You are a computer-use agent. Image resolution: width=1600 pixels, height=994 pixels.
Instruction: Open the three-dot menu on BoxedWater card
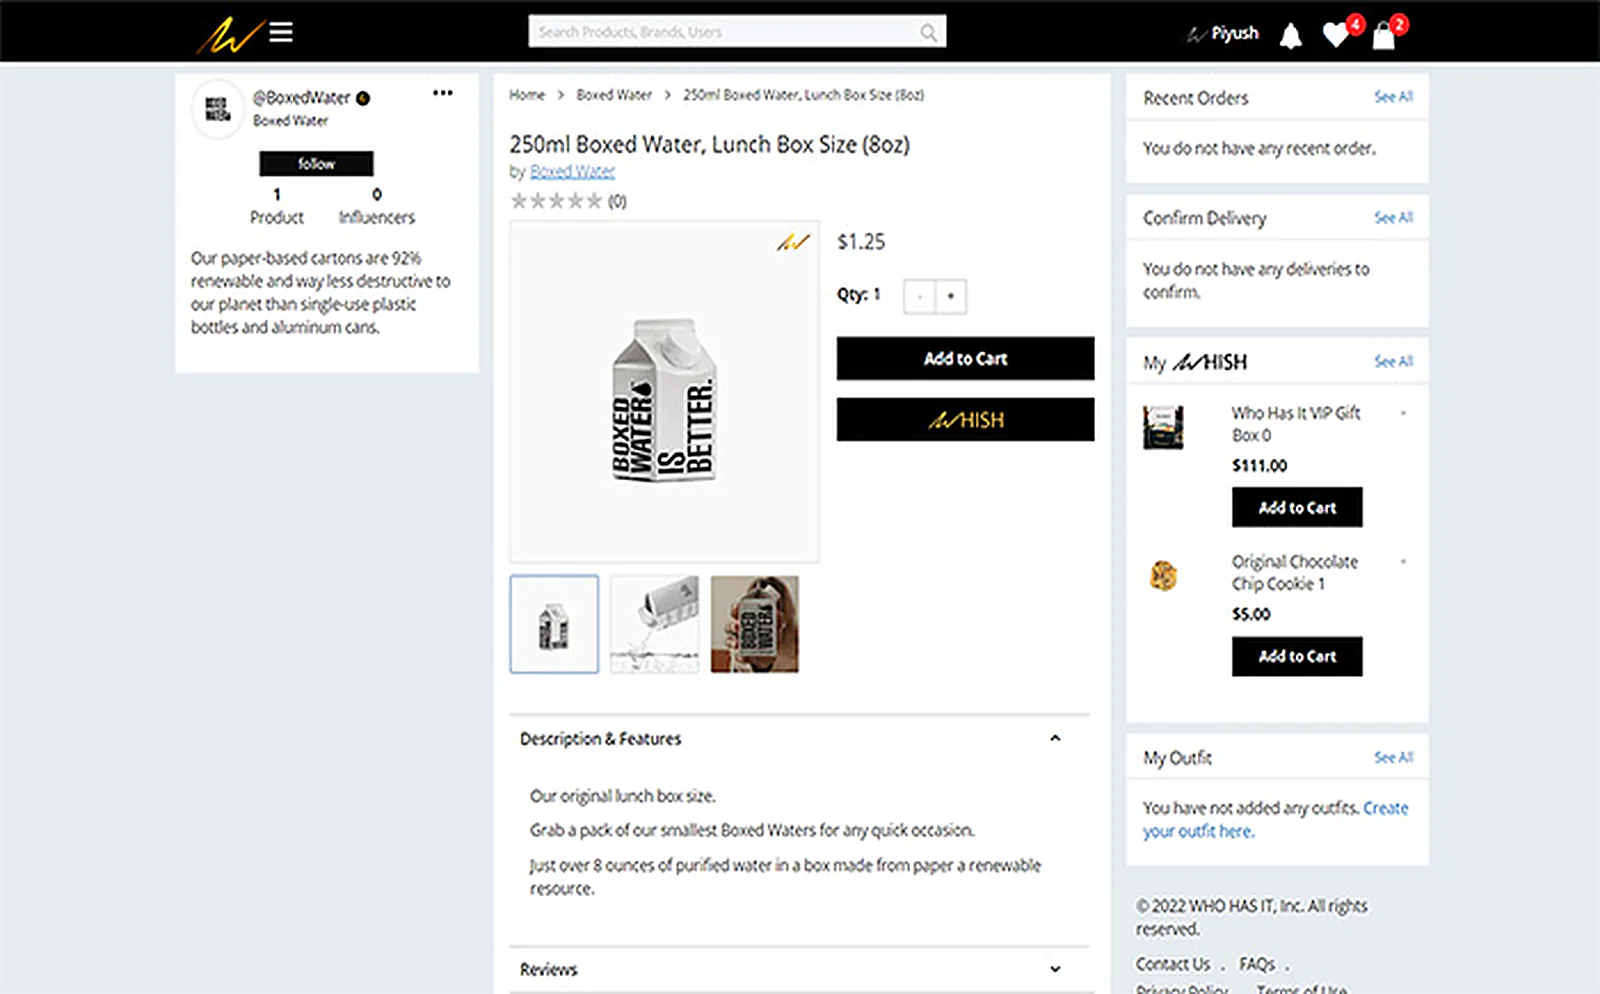click(x=443, y=93)
